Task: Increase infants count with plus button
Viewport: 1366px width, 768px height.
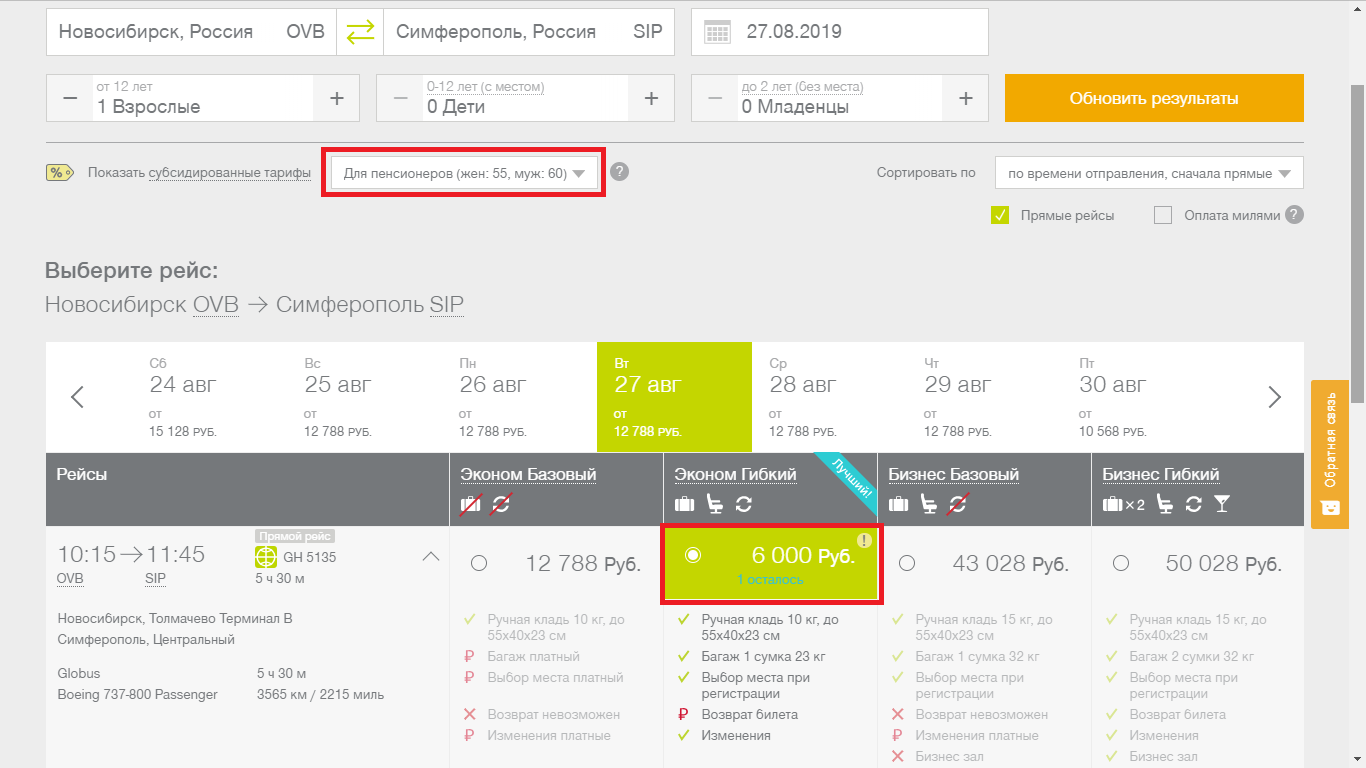Action: pos(966,98)
